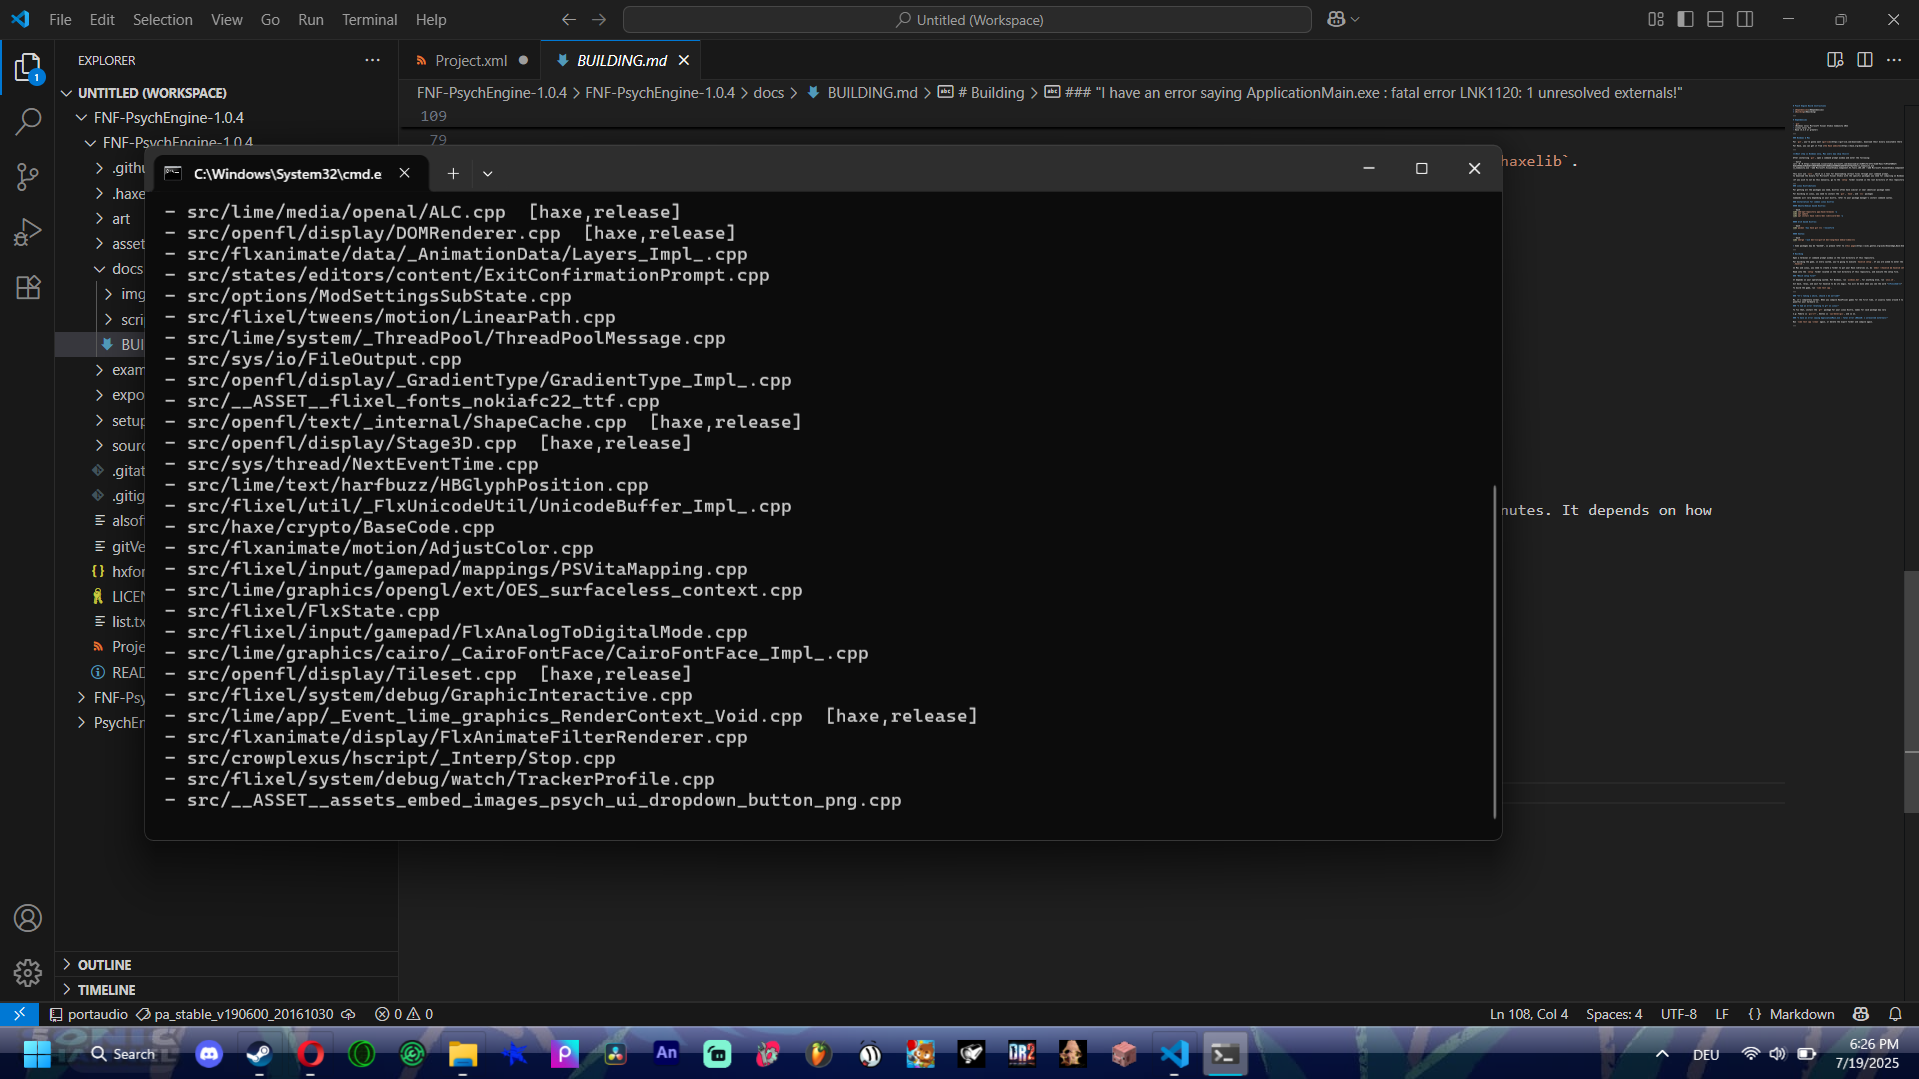Click the Untitled (Workspace) command center search

967,19
